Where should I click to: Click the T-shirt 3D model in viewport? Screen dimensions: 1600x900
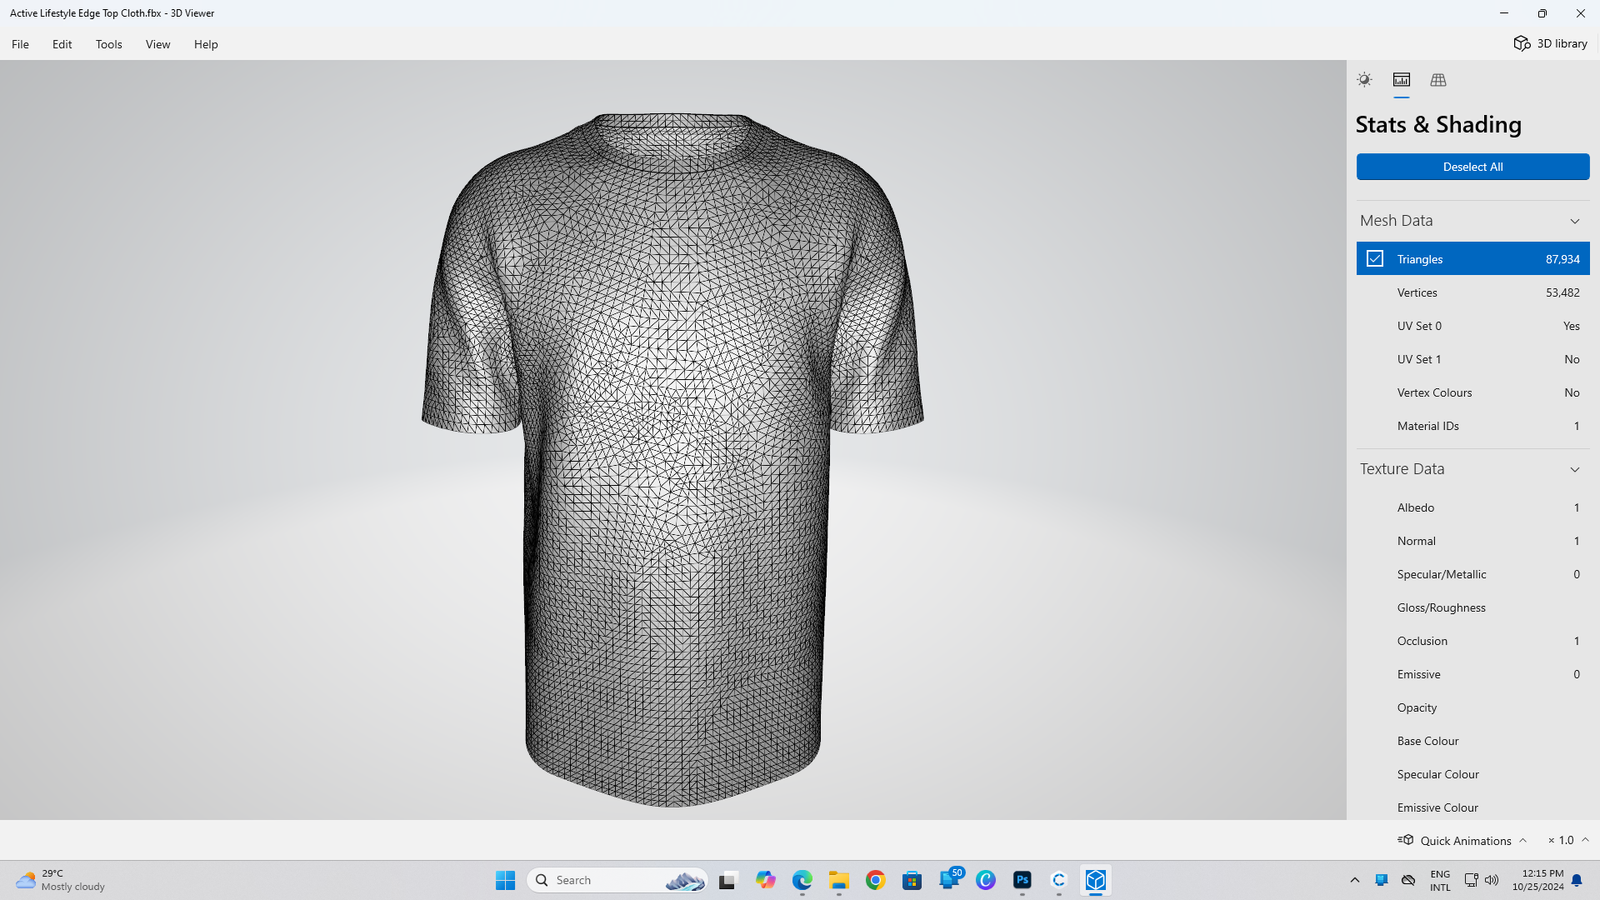(x=672, y=459)
